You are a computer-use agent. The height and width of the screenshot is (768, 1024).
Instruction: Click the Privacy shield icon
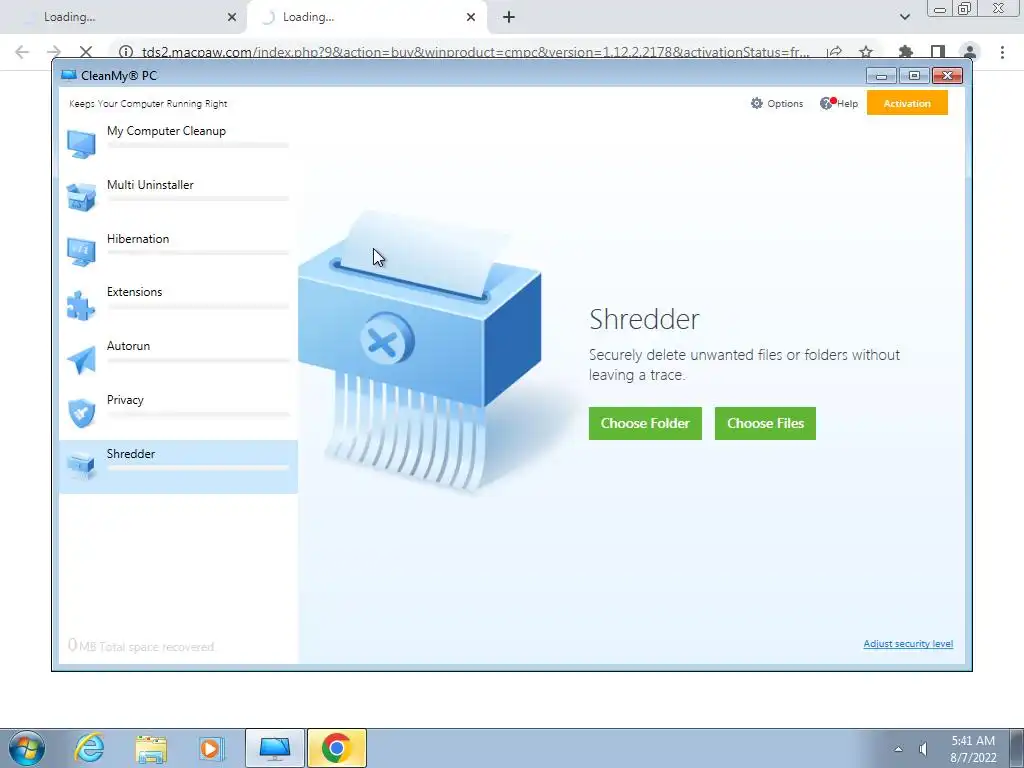click(81, 413)
